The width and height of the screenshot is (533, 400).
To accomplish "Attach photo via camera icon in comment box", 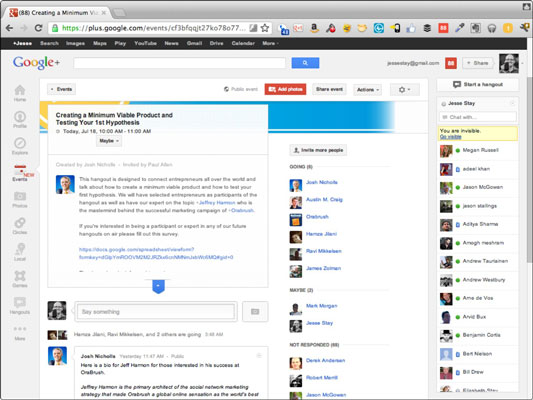I will coord(255,311).
